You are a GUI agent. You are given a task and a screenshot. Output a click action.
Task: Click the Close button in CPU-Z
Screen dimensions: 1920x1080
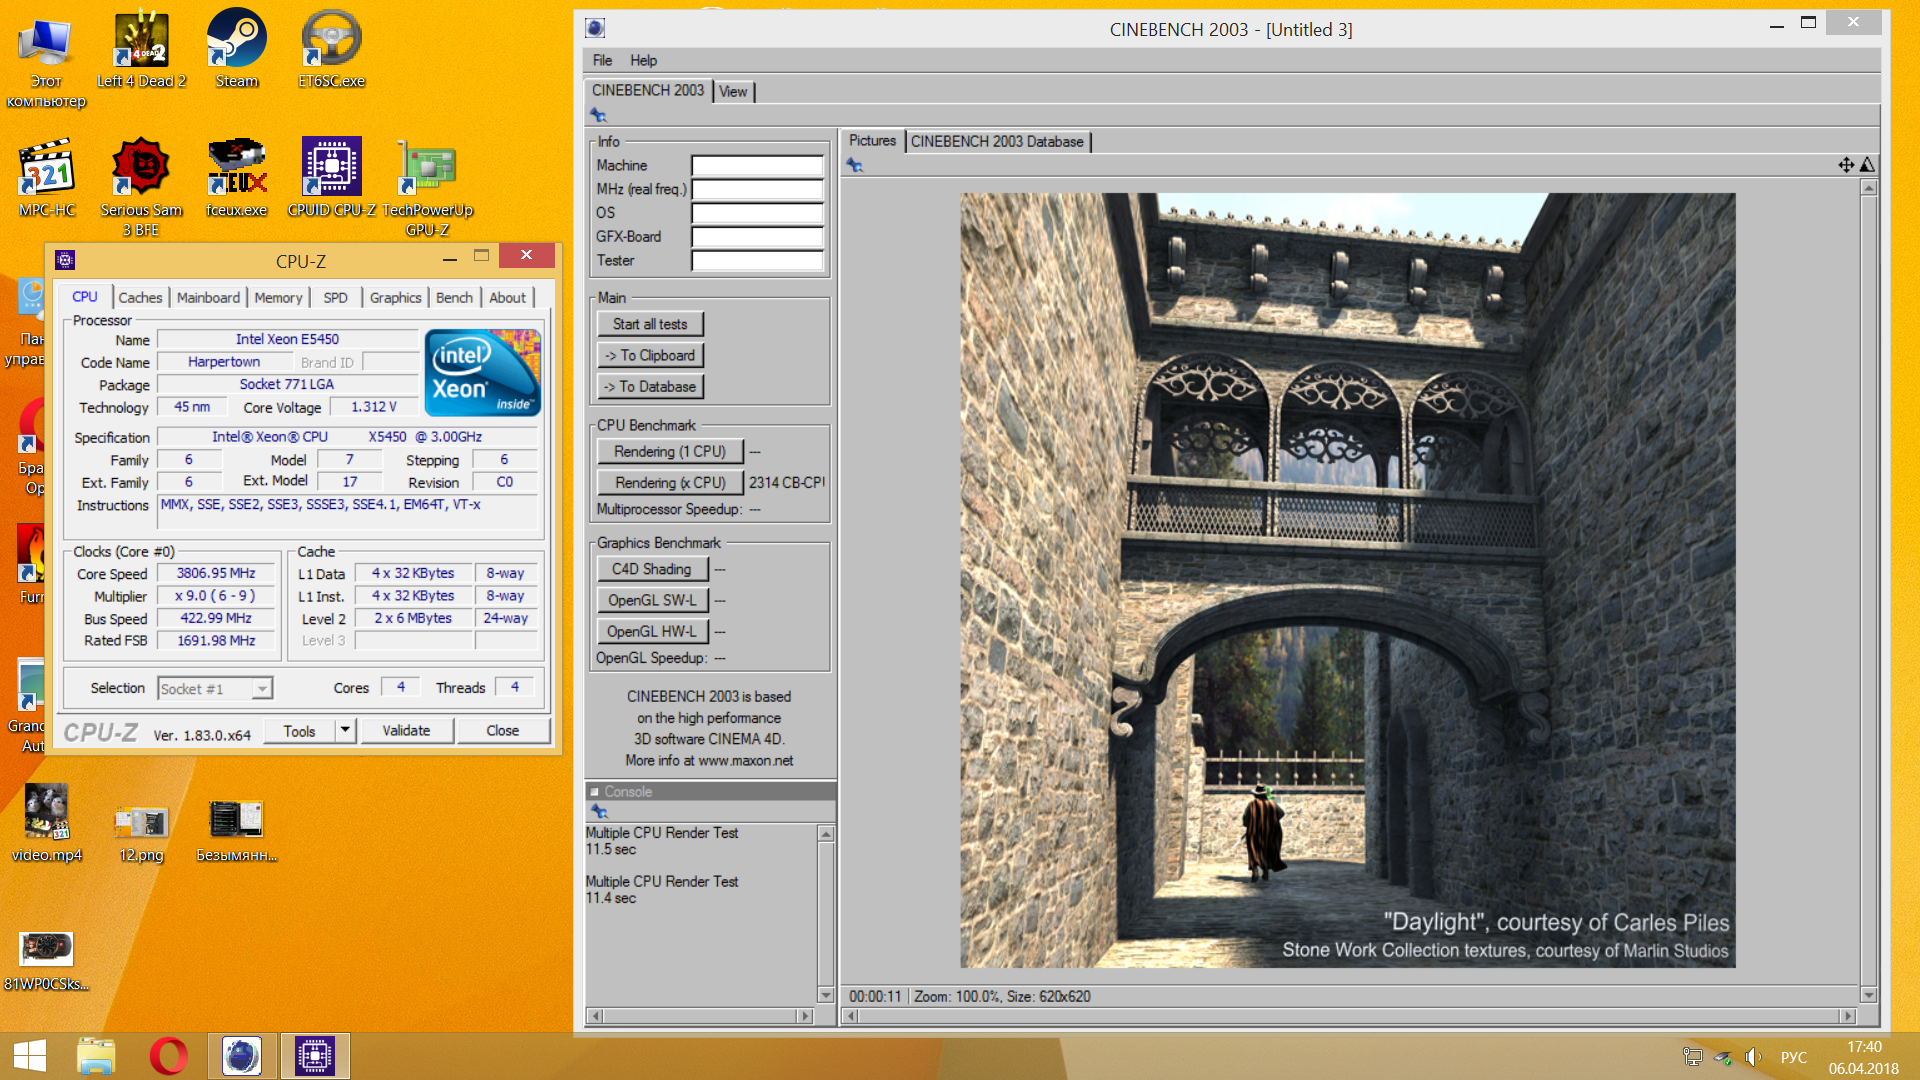tap(503, 730)
